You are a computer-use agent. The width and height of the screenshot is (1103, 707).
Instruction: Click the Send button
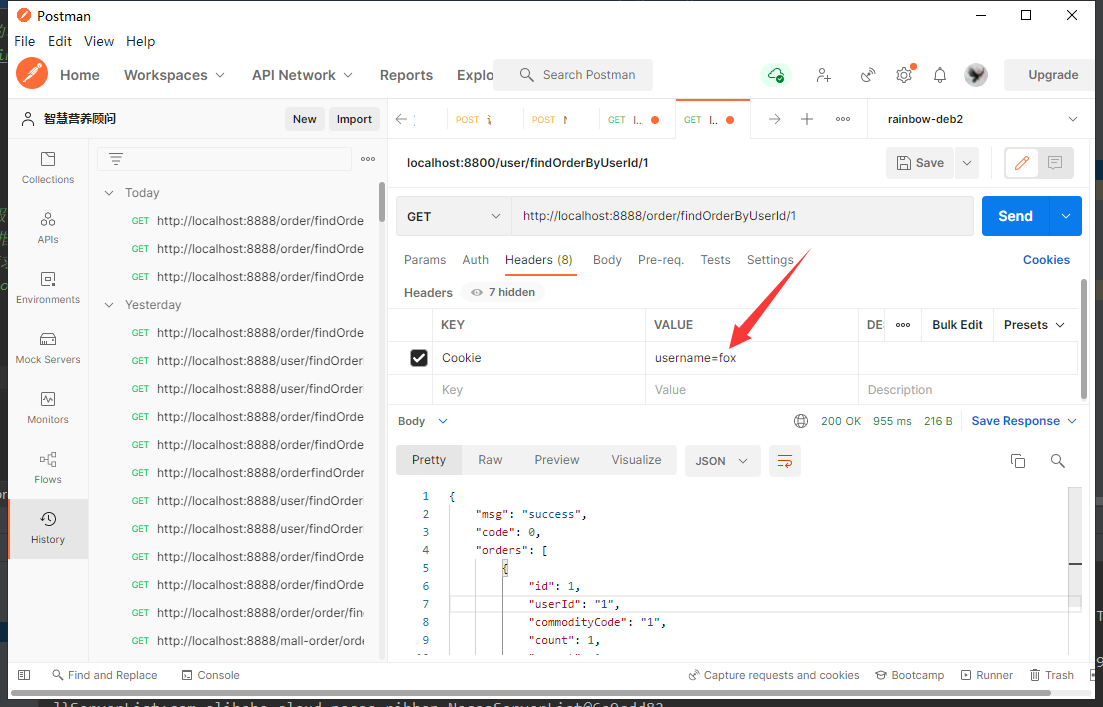tap(1015, 216)
